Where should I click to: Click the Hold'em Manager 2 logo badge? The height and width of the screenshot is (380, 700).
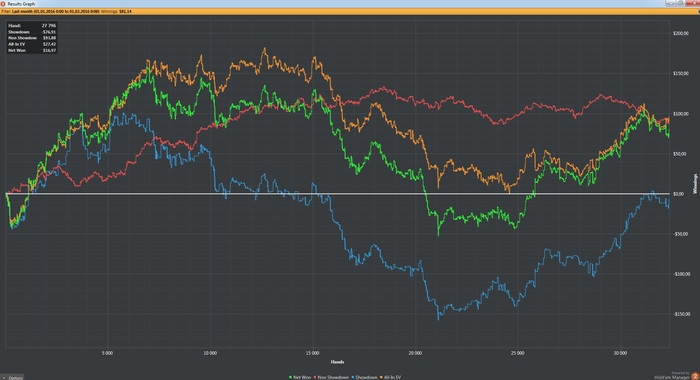coord(695,377)
